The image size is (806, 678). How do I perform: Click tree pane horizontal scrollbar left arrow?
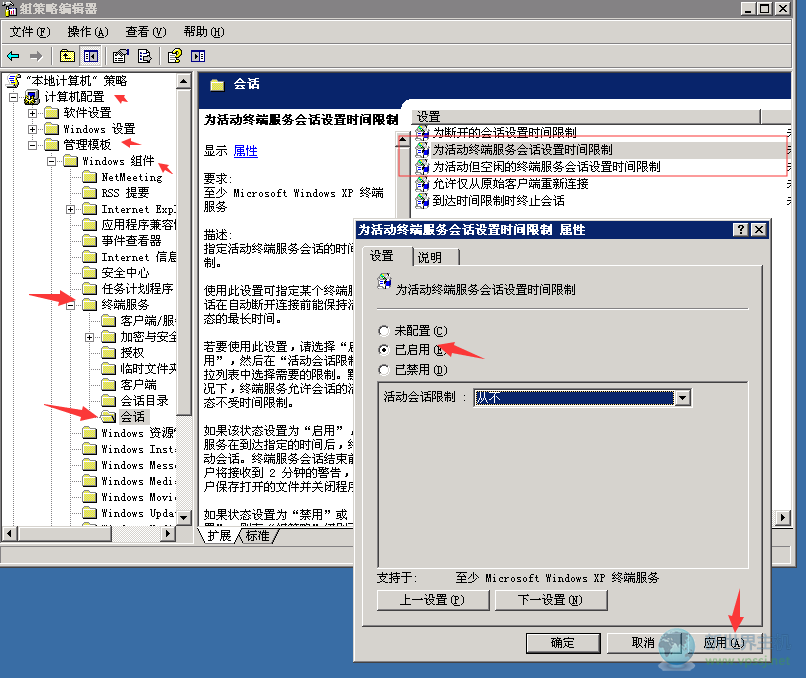coord(9,534)
